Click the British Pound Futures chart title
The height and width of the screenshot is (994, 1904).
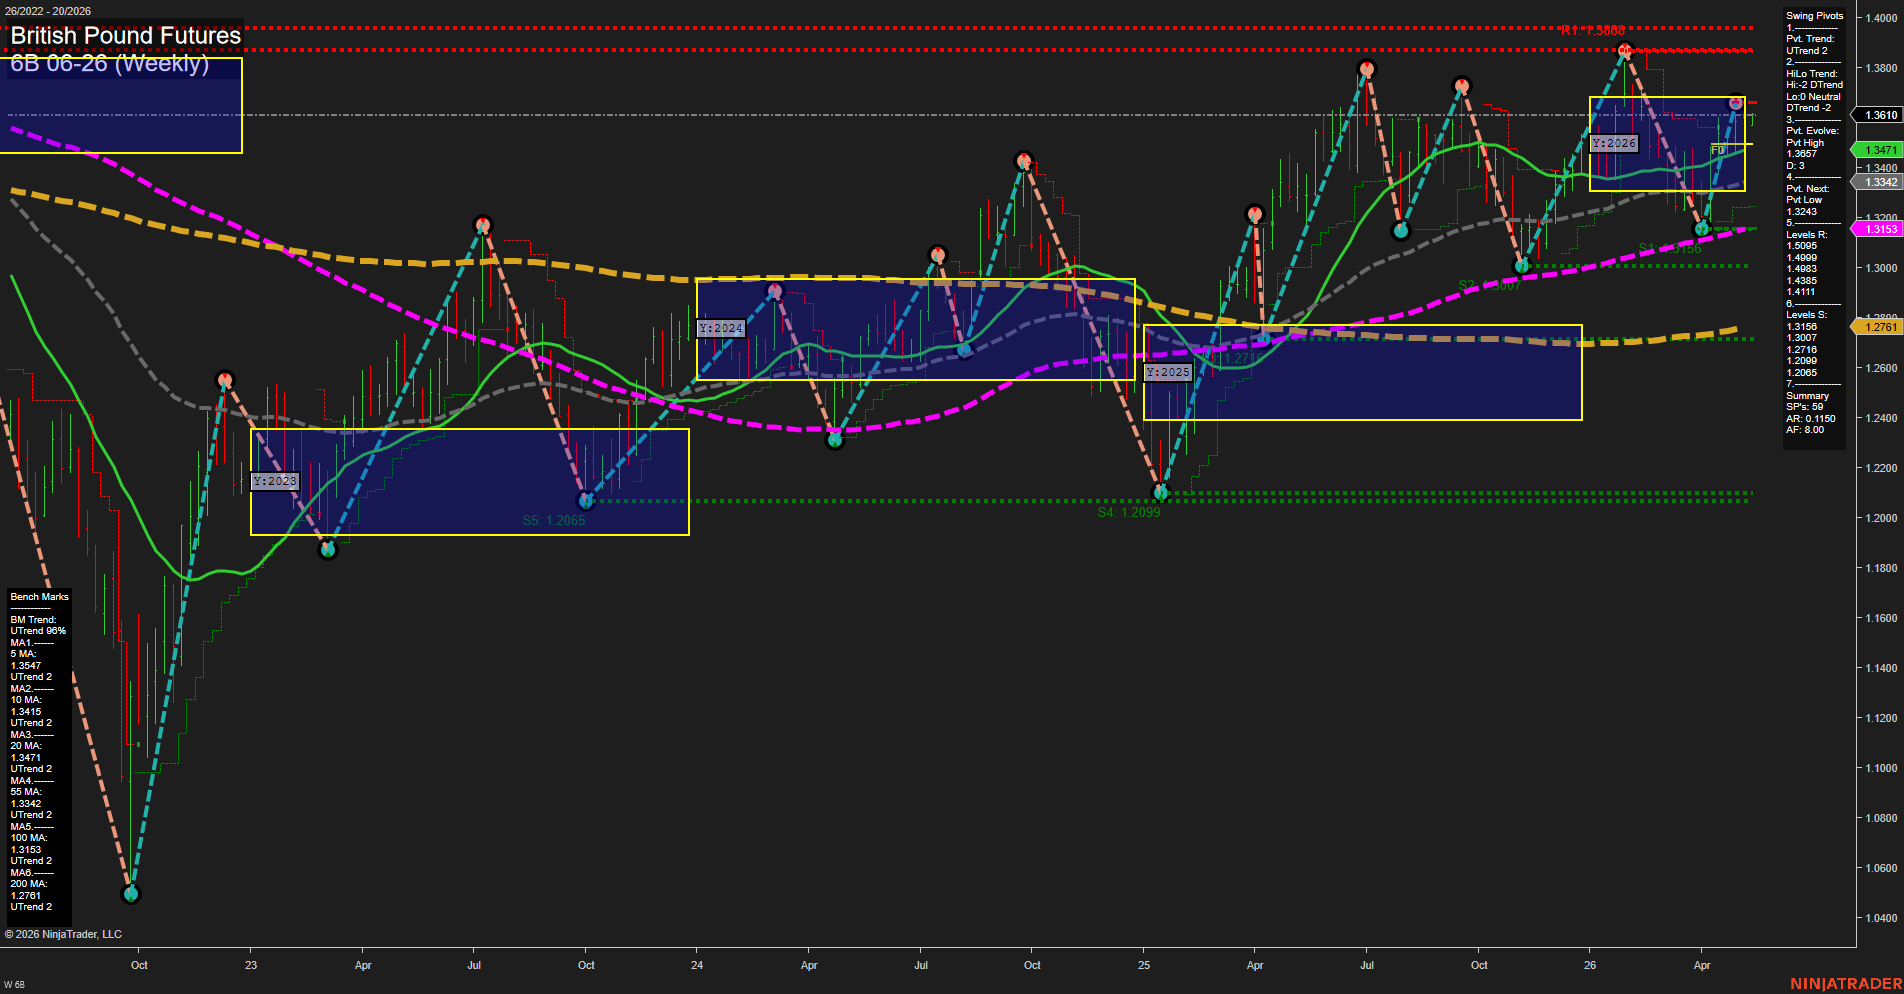coord(126,36)
